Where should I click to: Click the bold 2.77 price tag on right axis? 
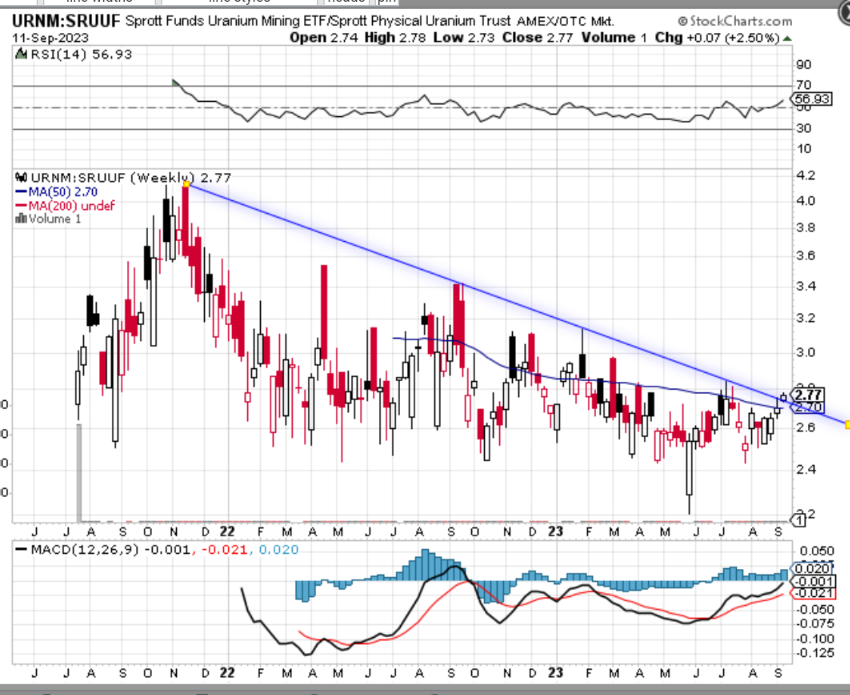(x=808, y=394)
